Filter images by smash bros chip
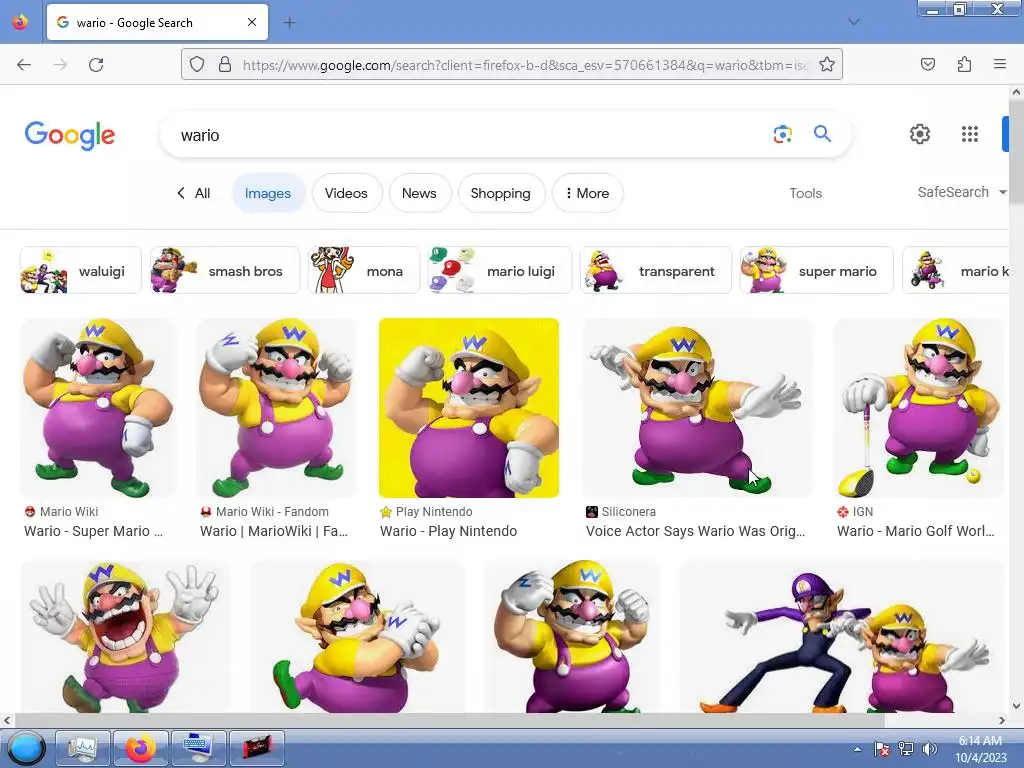The width and height of the screenshot is (1024, 768). (225, 270)
